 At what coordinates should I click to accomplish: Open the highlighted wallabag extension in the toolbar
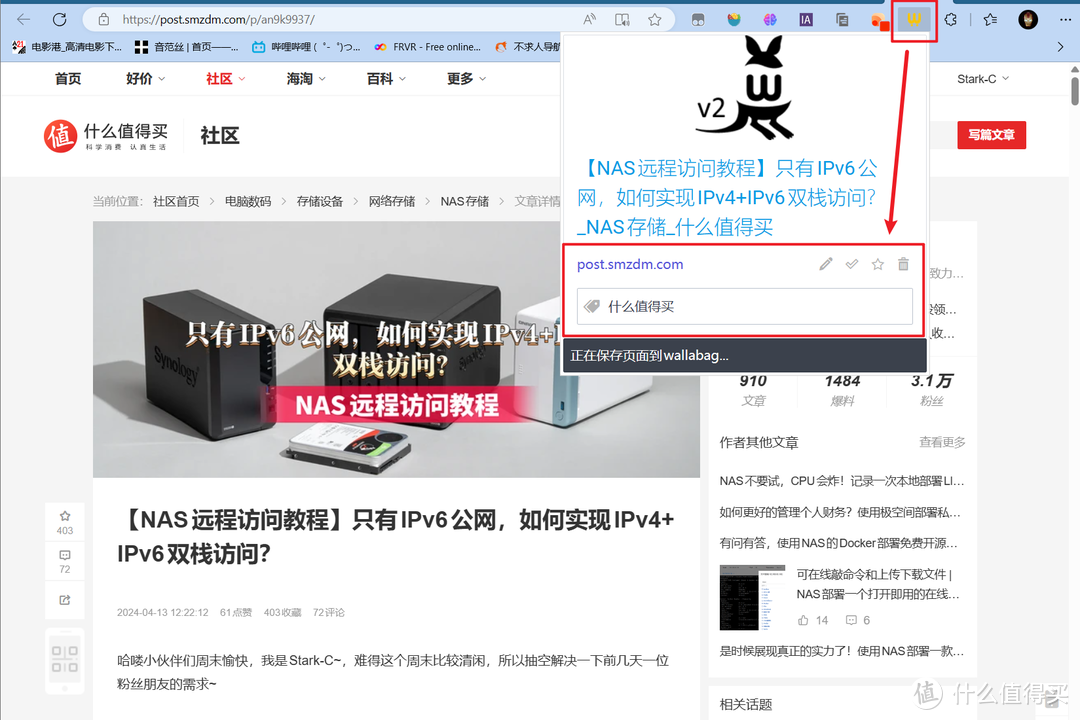click(x=913, y=19)
